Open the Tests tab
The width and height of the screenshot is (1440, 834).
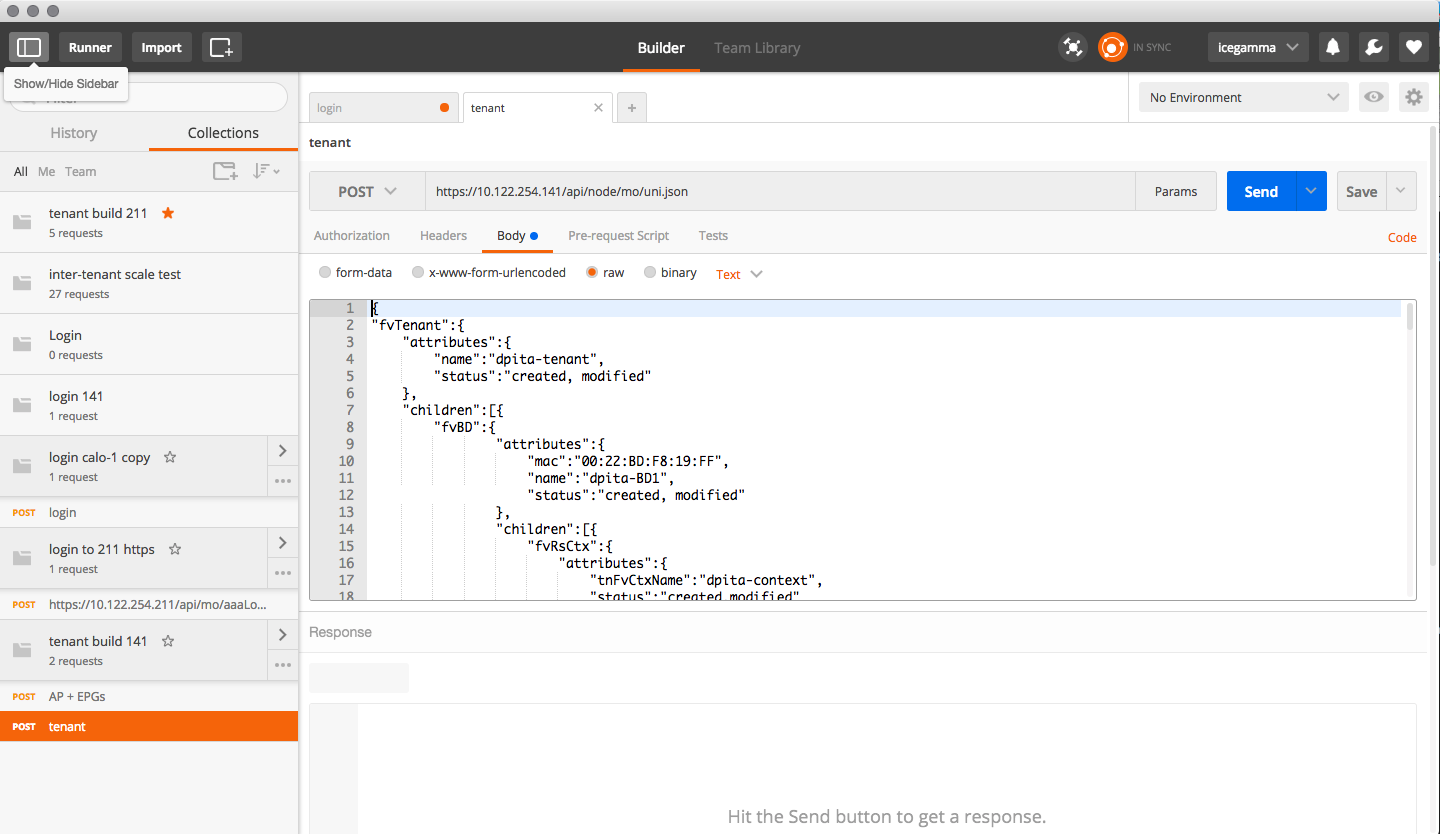coord(713,235)
